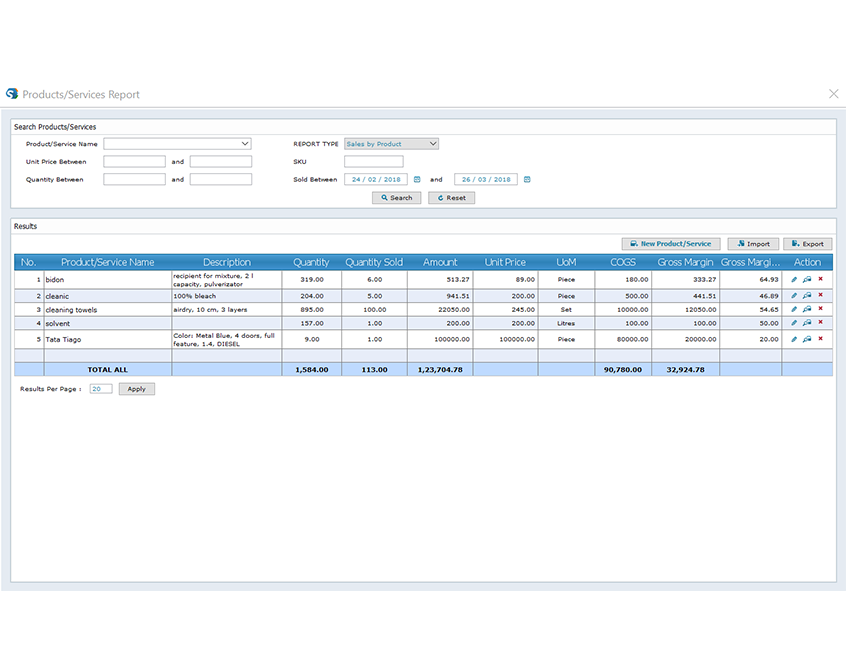Click the New Product/Service button
Screen dimensions: 846x671
point(670,244)
